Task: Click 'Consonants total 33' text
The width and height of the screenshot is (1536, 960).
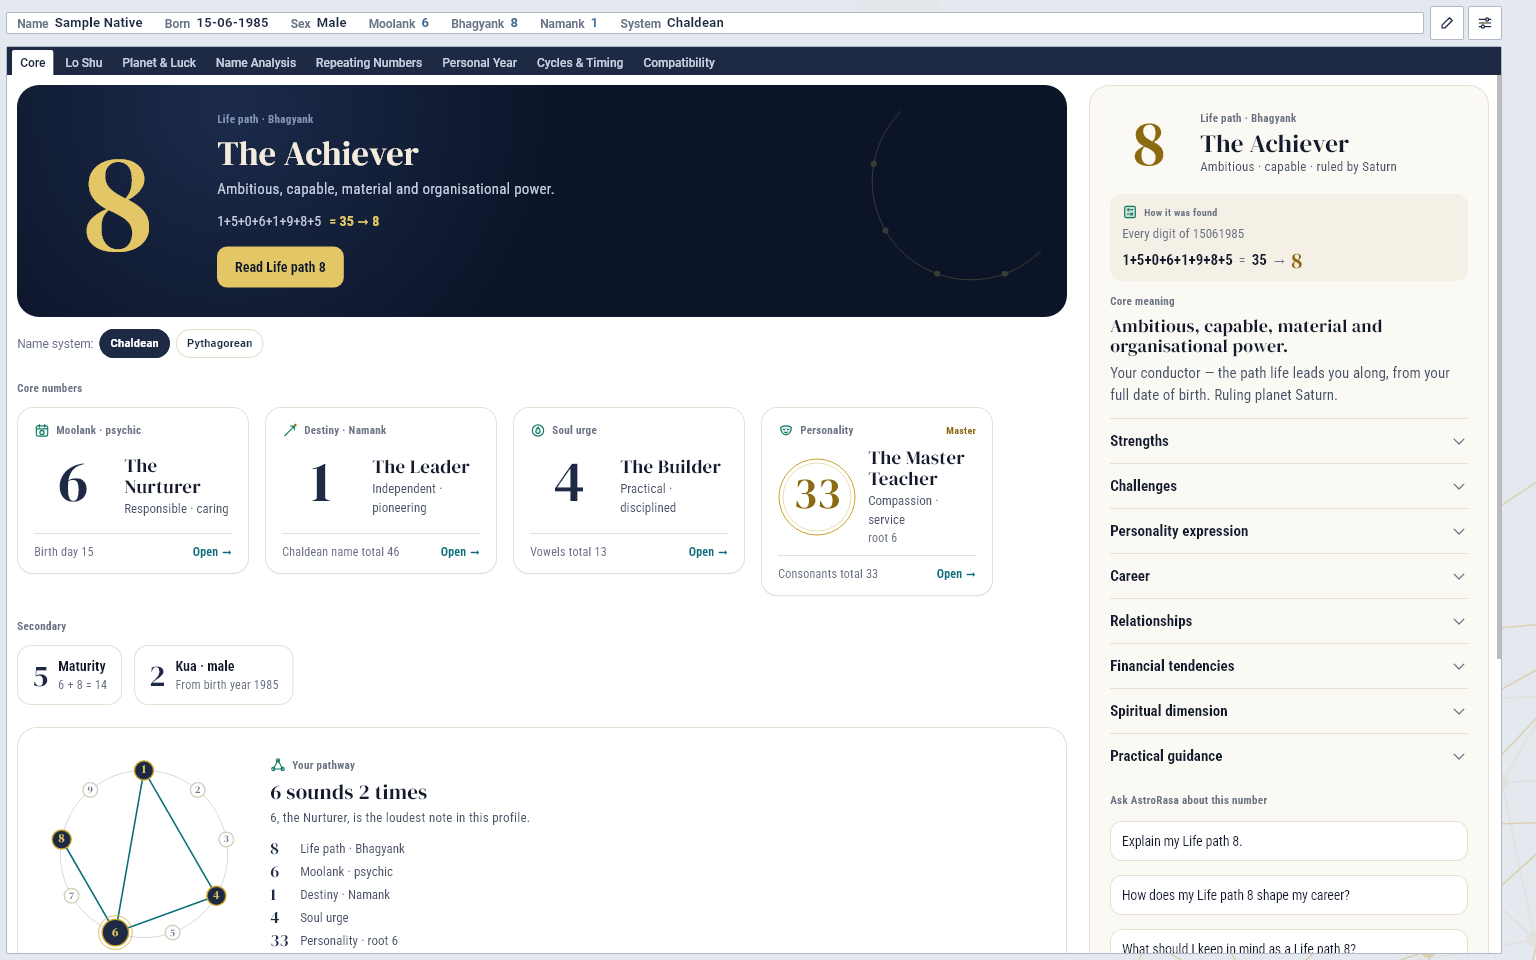Action: click(x=828, y=574)
